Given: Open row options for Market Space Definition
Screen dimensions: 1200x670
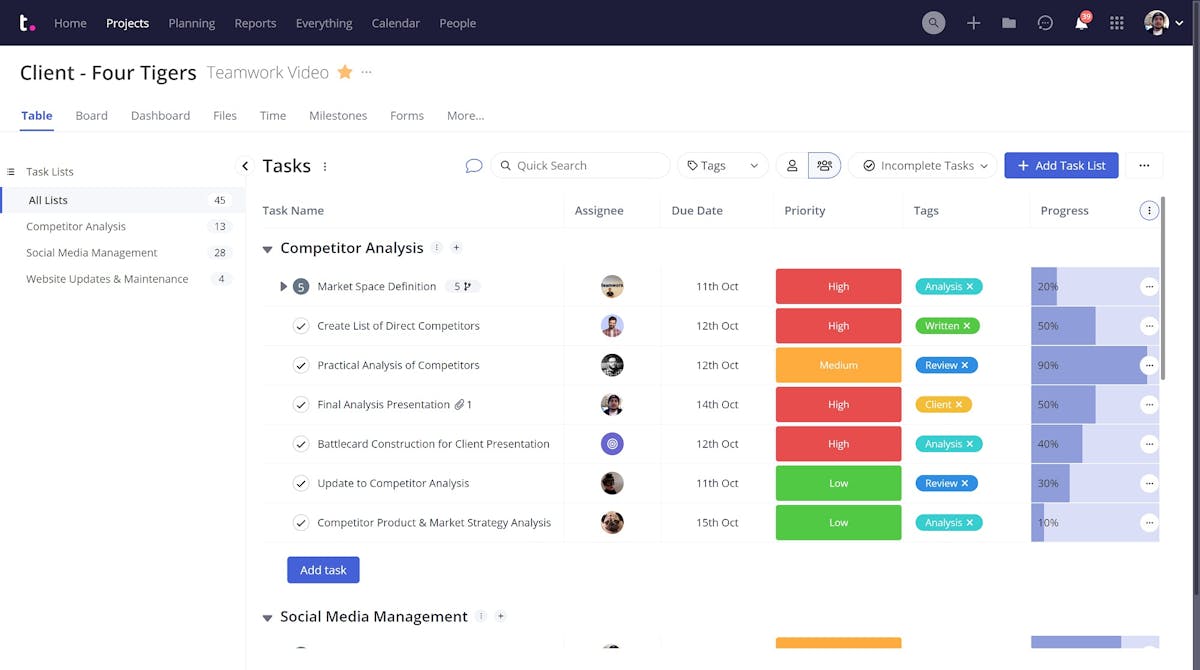Looking at the screenshot, I should point(1149,287).
